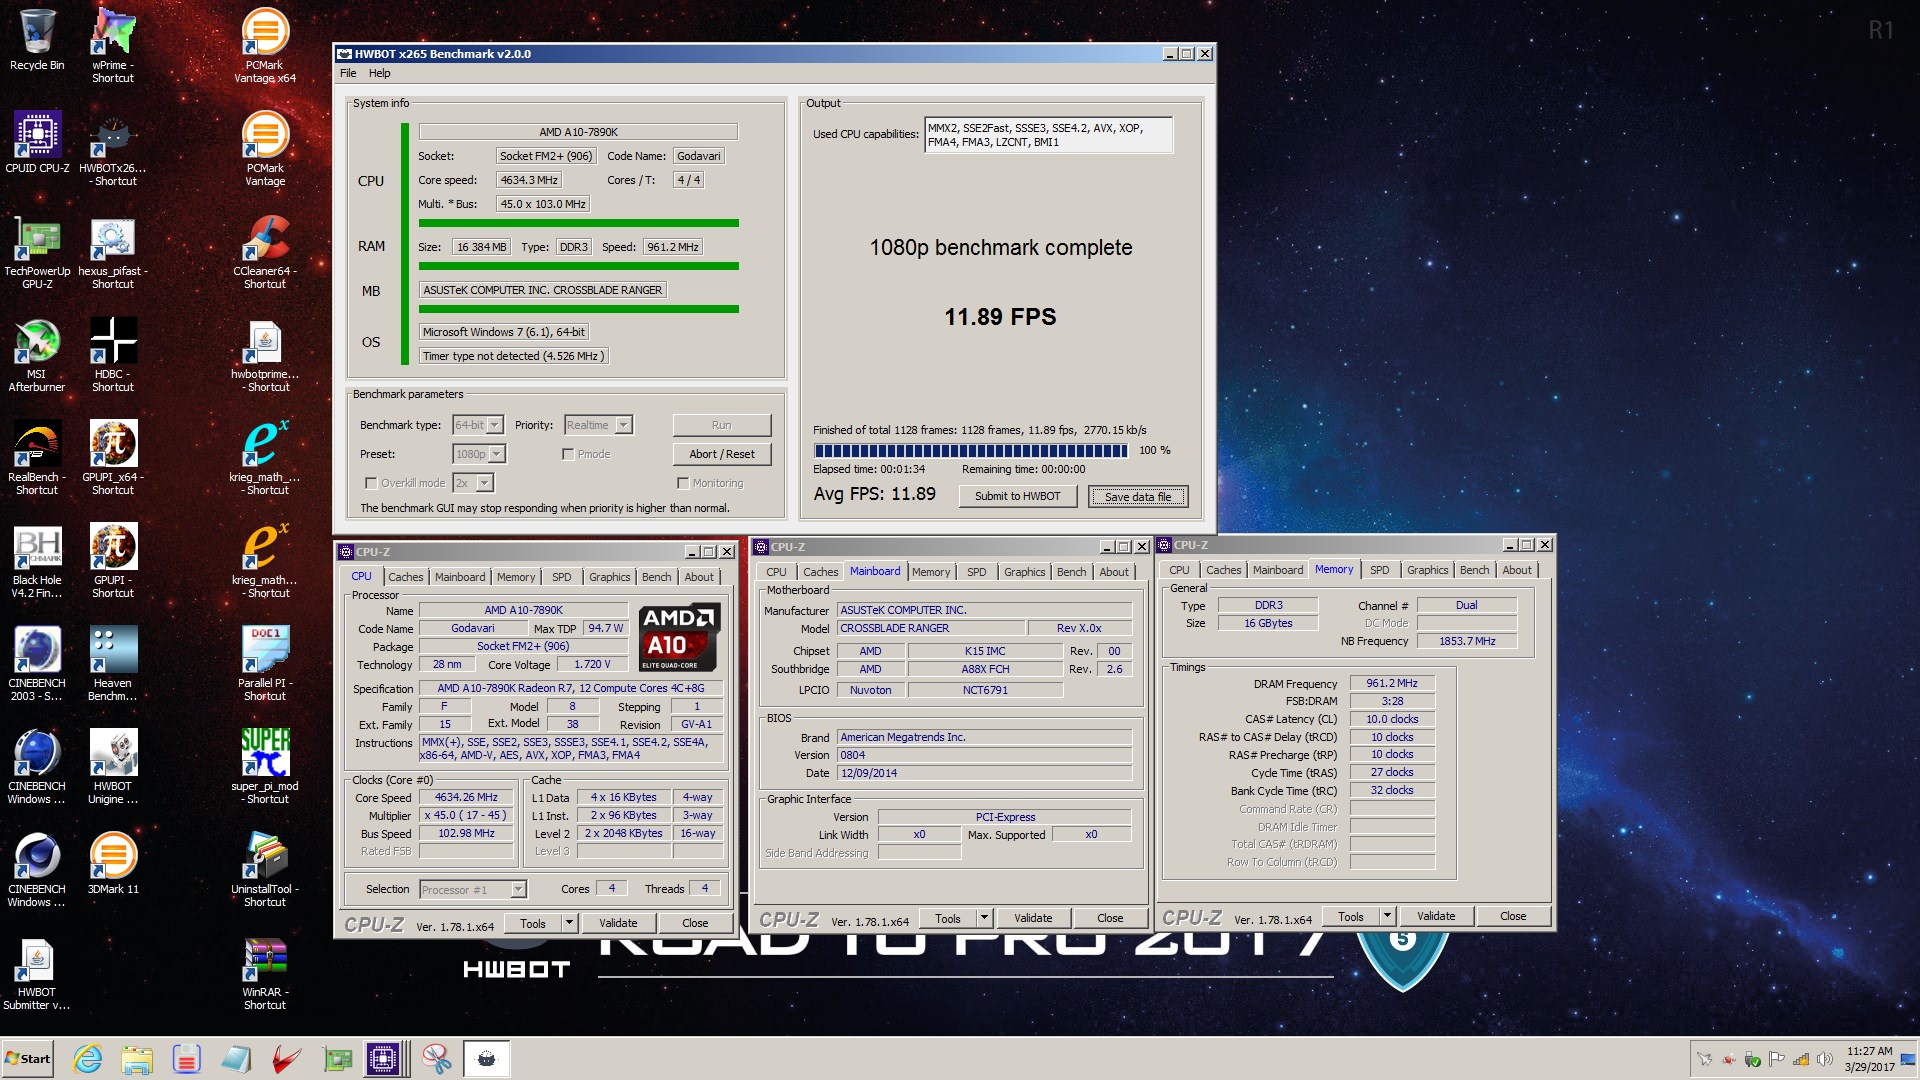The width and height of the screenshot is (1920, 1080).
Task: Launch 3DMark 11 desktop icon
Action: [x=113, y=863]
